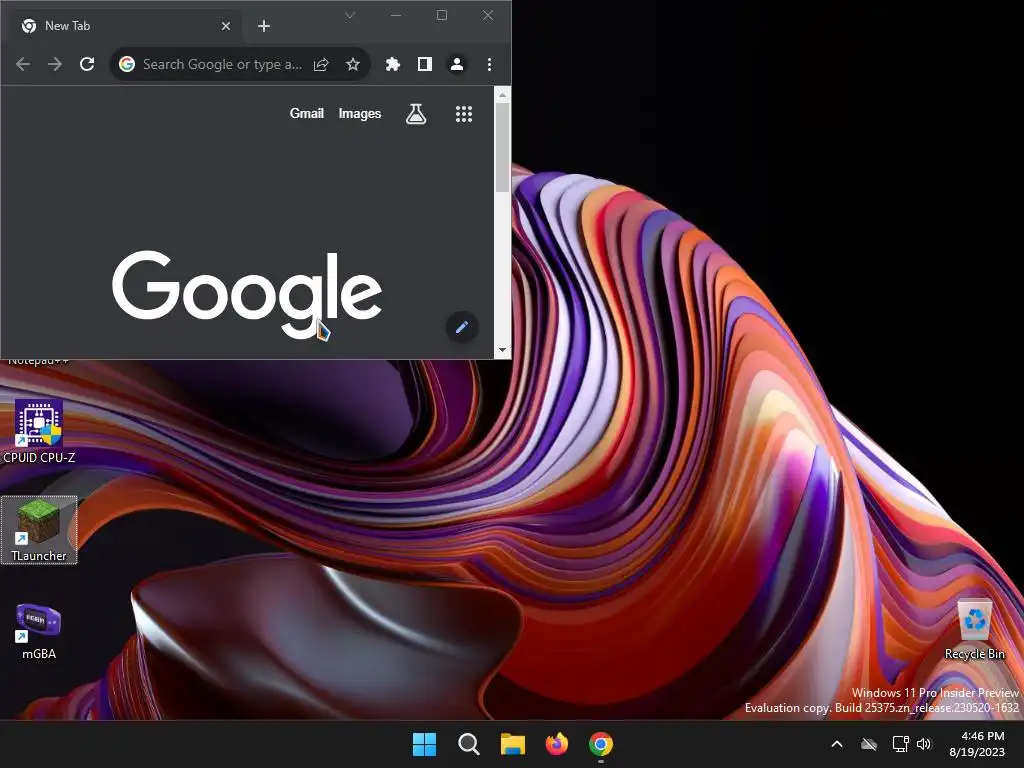Image resolution: width=1024 pixels, height=768 pixels.
Task: Go forward in Chrome
Action: point(55,64)
